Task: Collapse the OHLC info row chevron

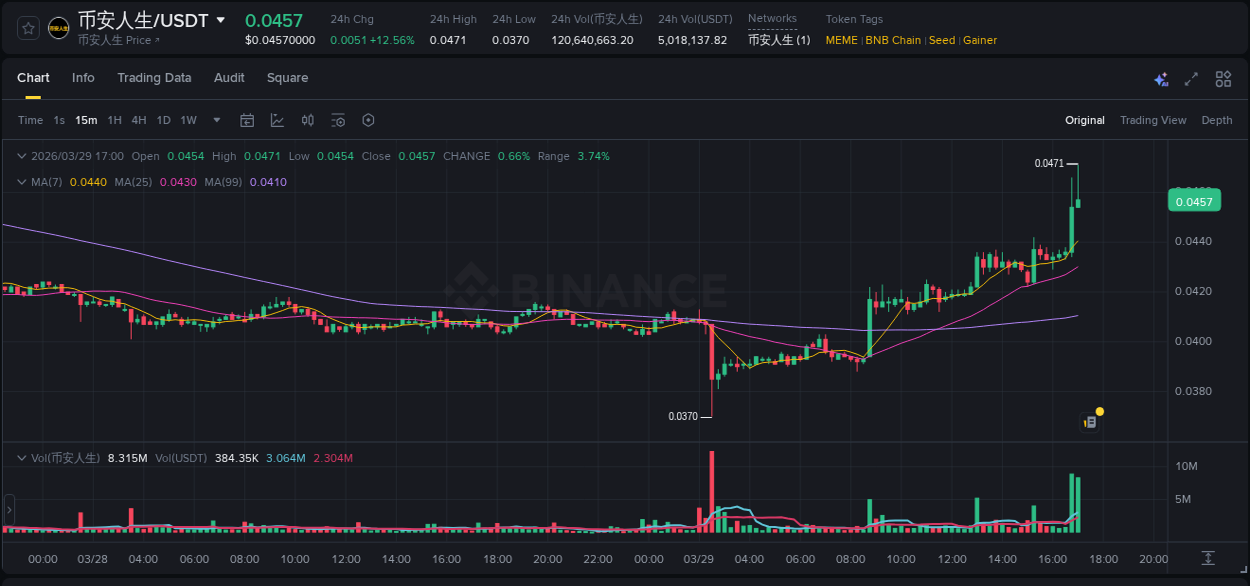Action: (21, 156)
